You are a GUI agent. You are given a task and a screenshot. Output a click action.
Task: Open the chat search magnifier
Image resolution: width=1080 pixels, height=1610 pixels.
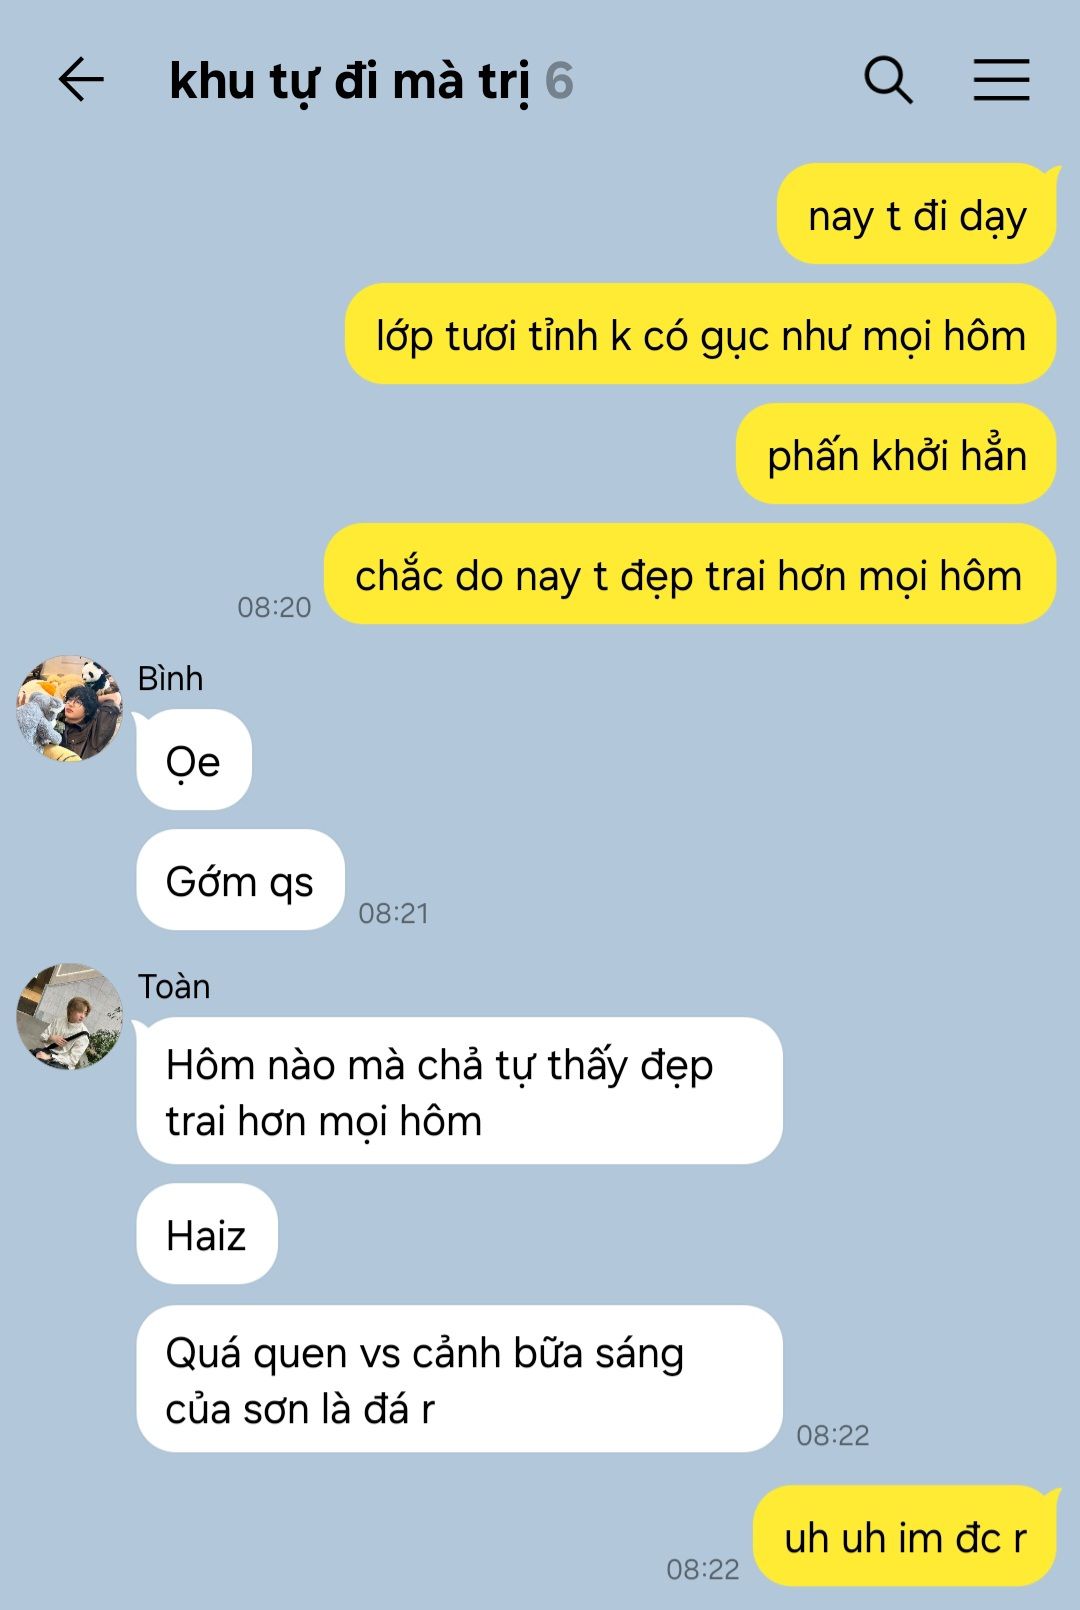click(888, 80)
